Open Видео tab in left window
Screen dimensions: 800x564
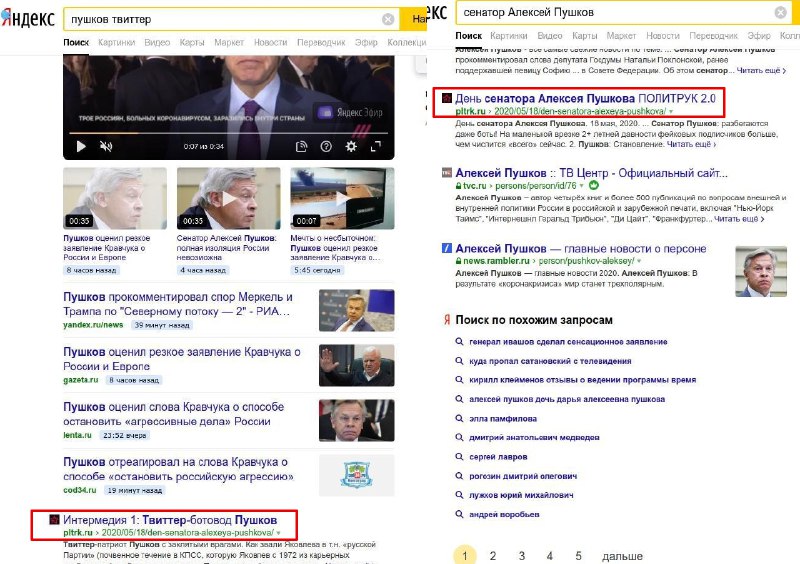157,42
